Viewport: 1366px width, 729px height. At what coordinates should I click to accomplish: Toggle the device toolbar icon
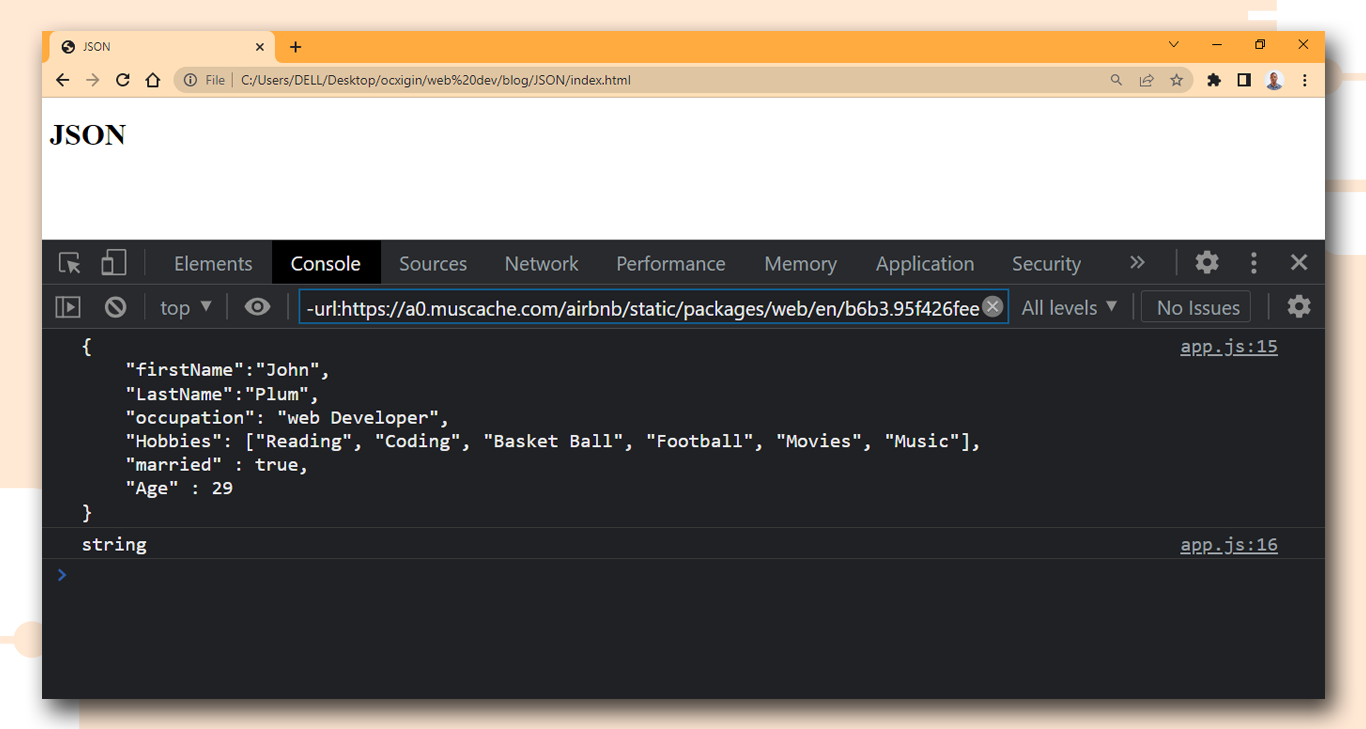tap(113, 263)
